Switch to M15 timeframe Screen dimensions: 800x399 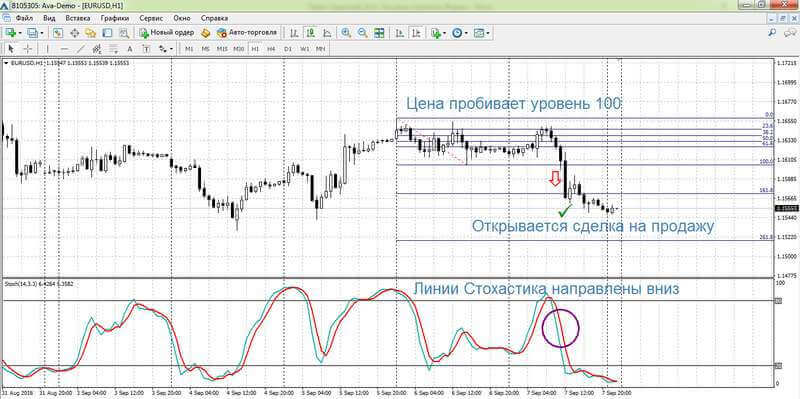point(221,48)
